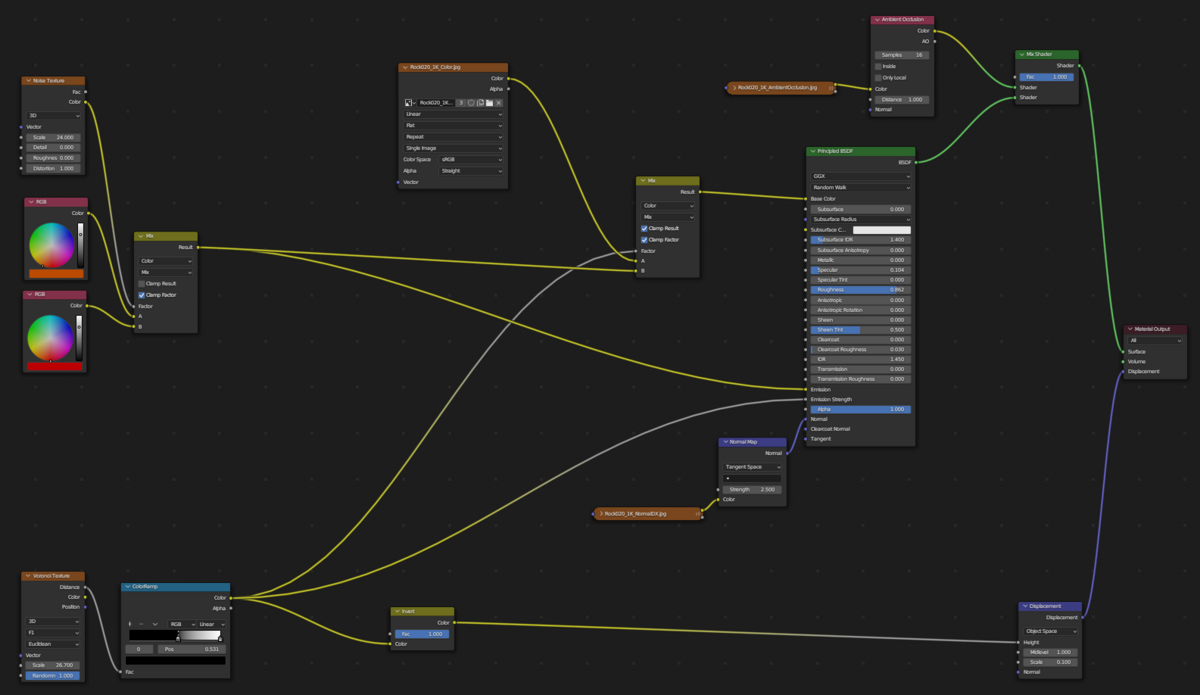Enable Clamp Result in Mix node near RGB nodes

[142, 284]
